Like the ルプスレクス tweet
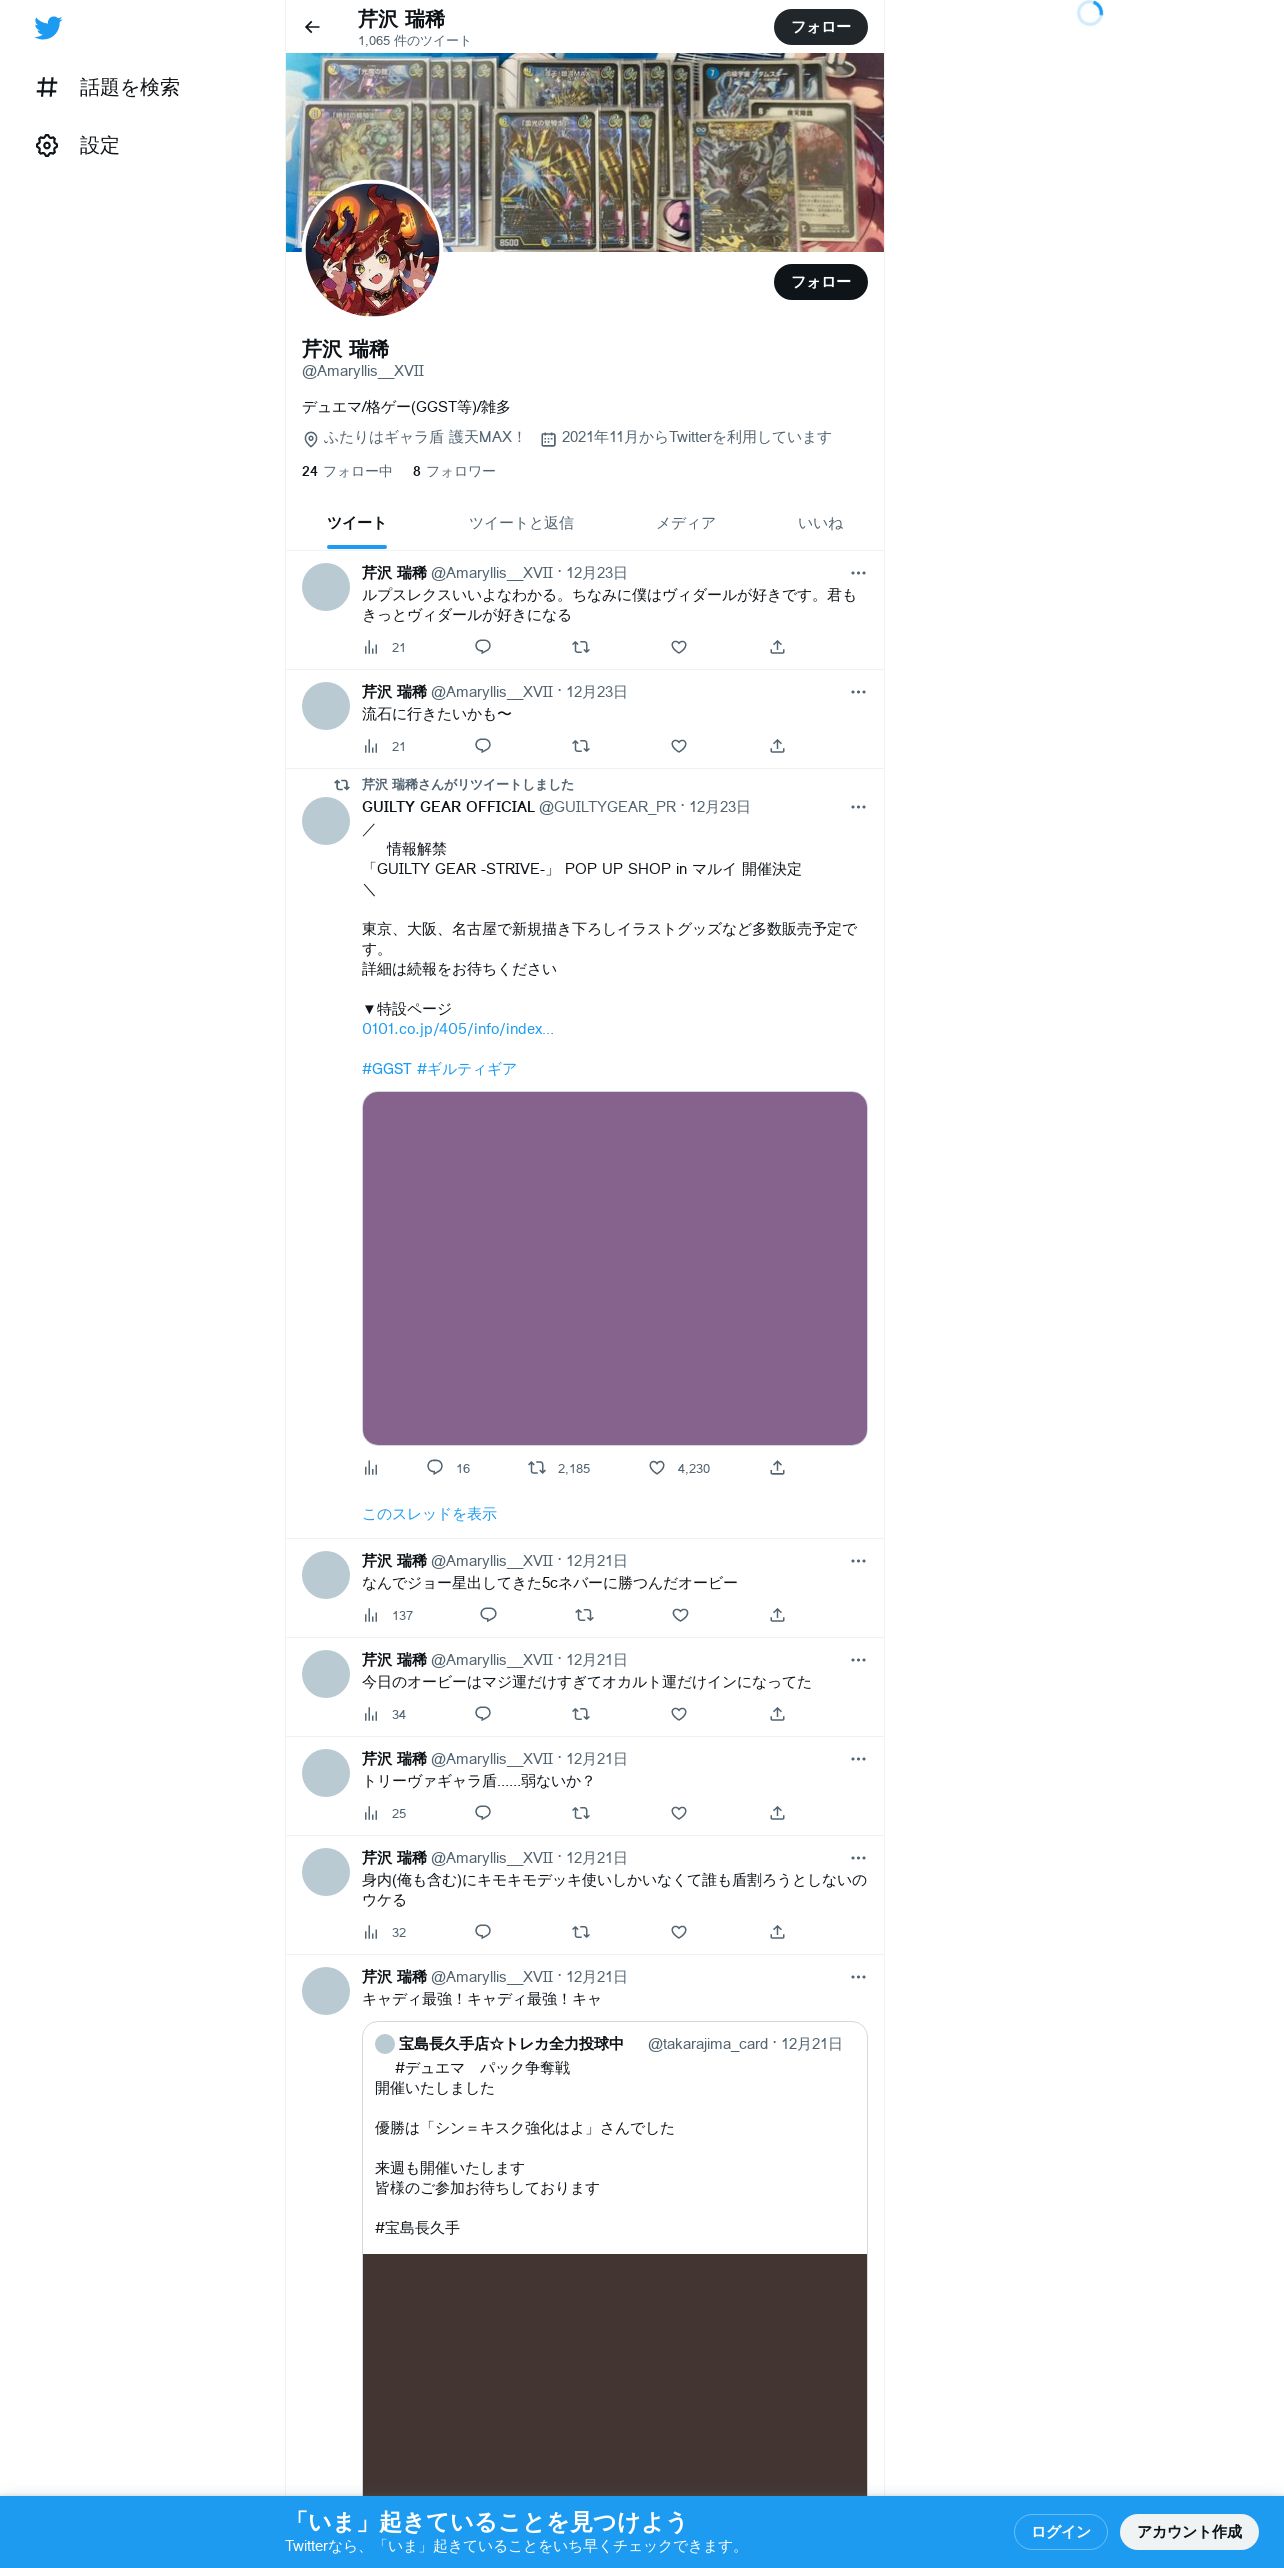Image resolution: width=1284 pixels, height=2568 pixels. point(679,647)
